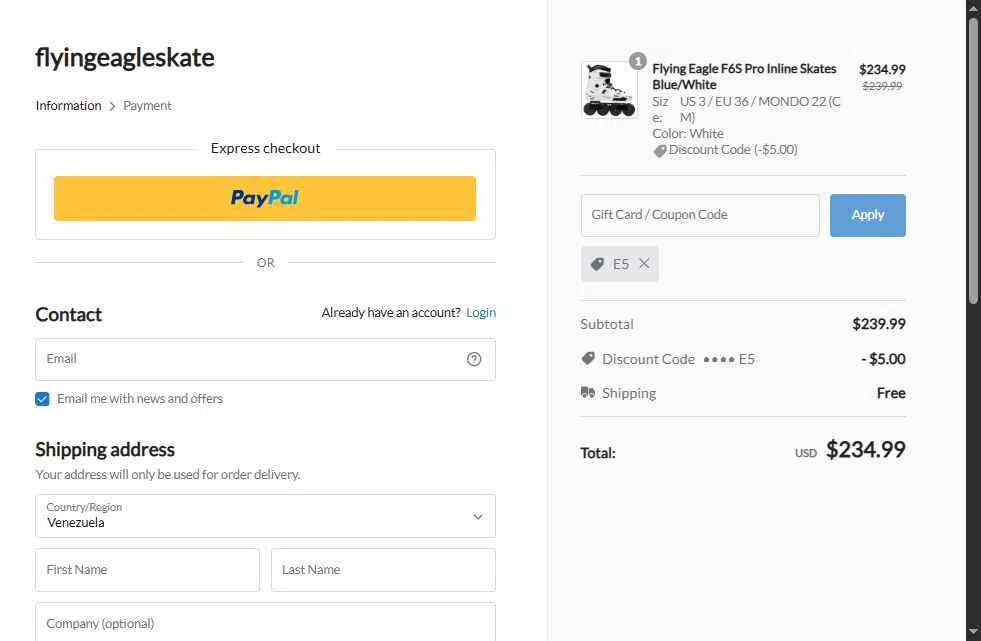Click the strikethrough $239.99 price

pyautogui.click(x=882, y=86)
